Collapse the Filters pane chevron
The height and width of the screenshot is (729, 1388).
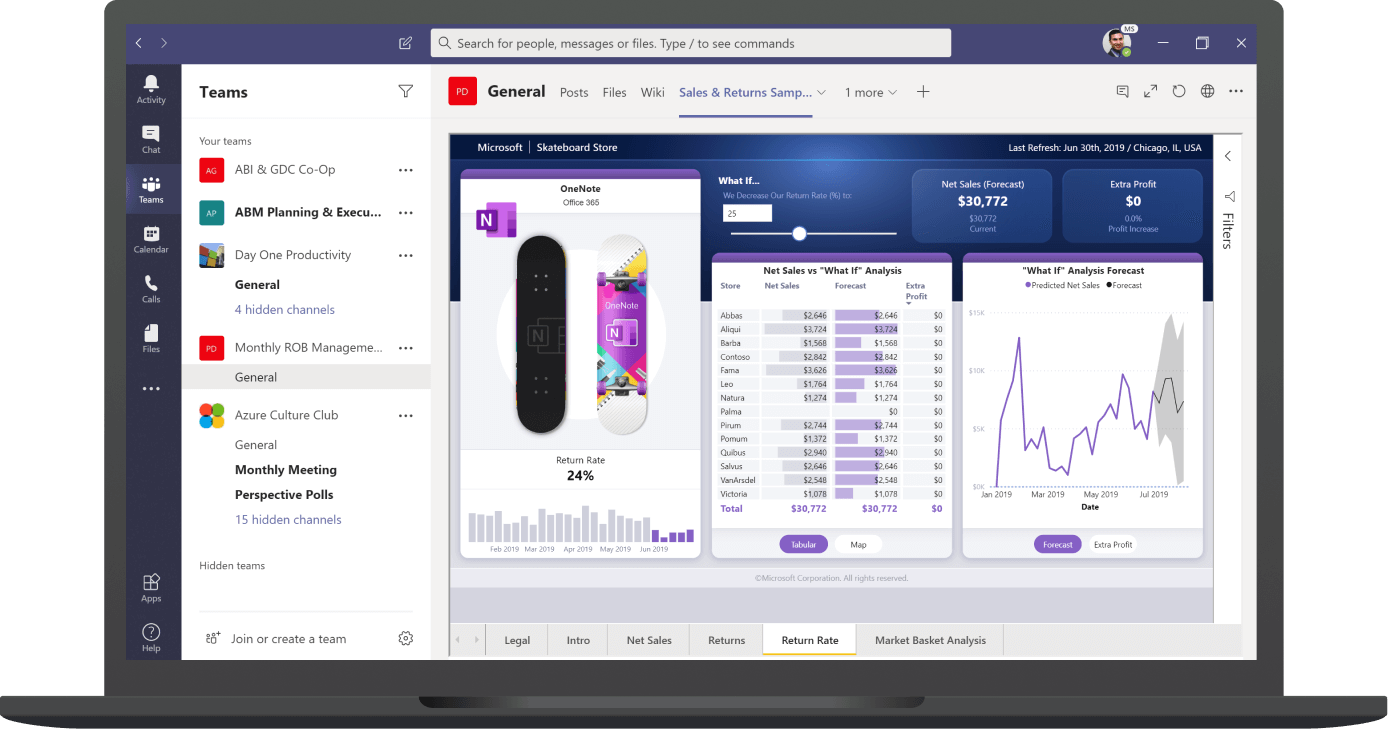[1227, 156]
